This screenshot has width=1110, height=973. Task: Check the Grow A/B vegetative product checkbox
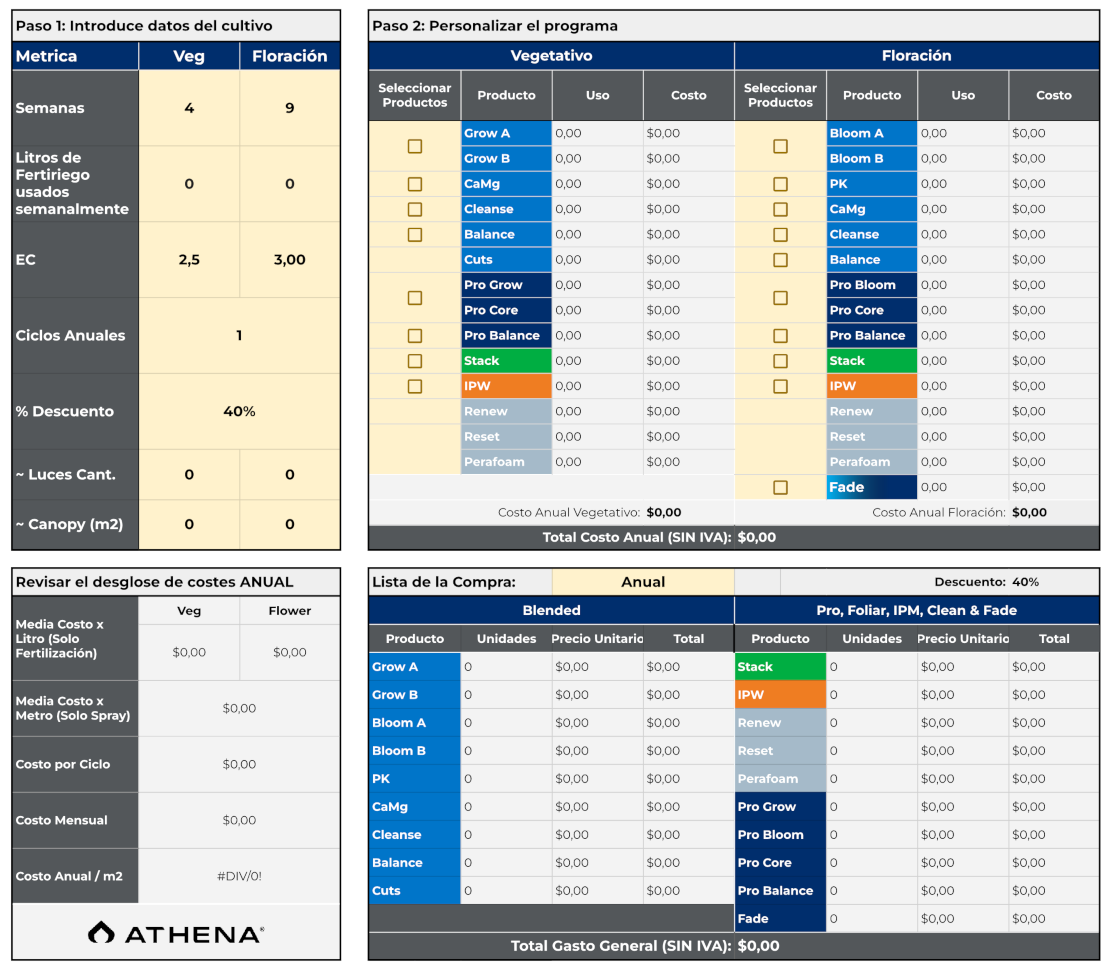pyautogui.click(x=415, y=146)
